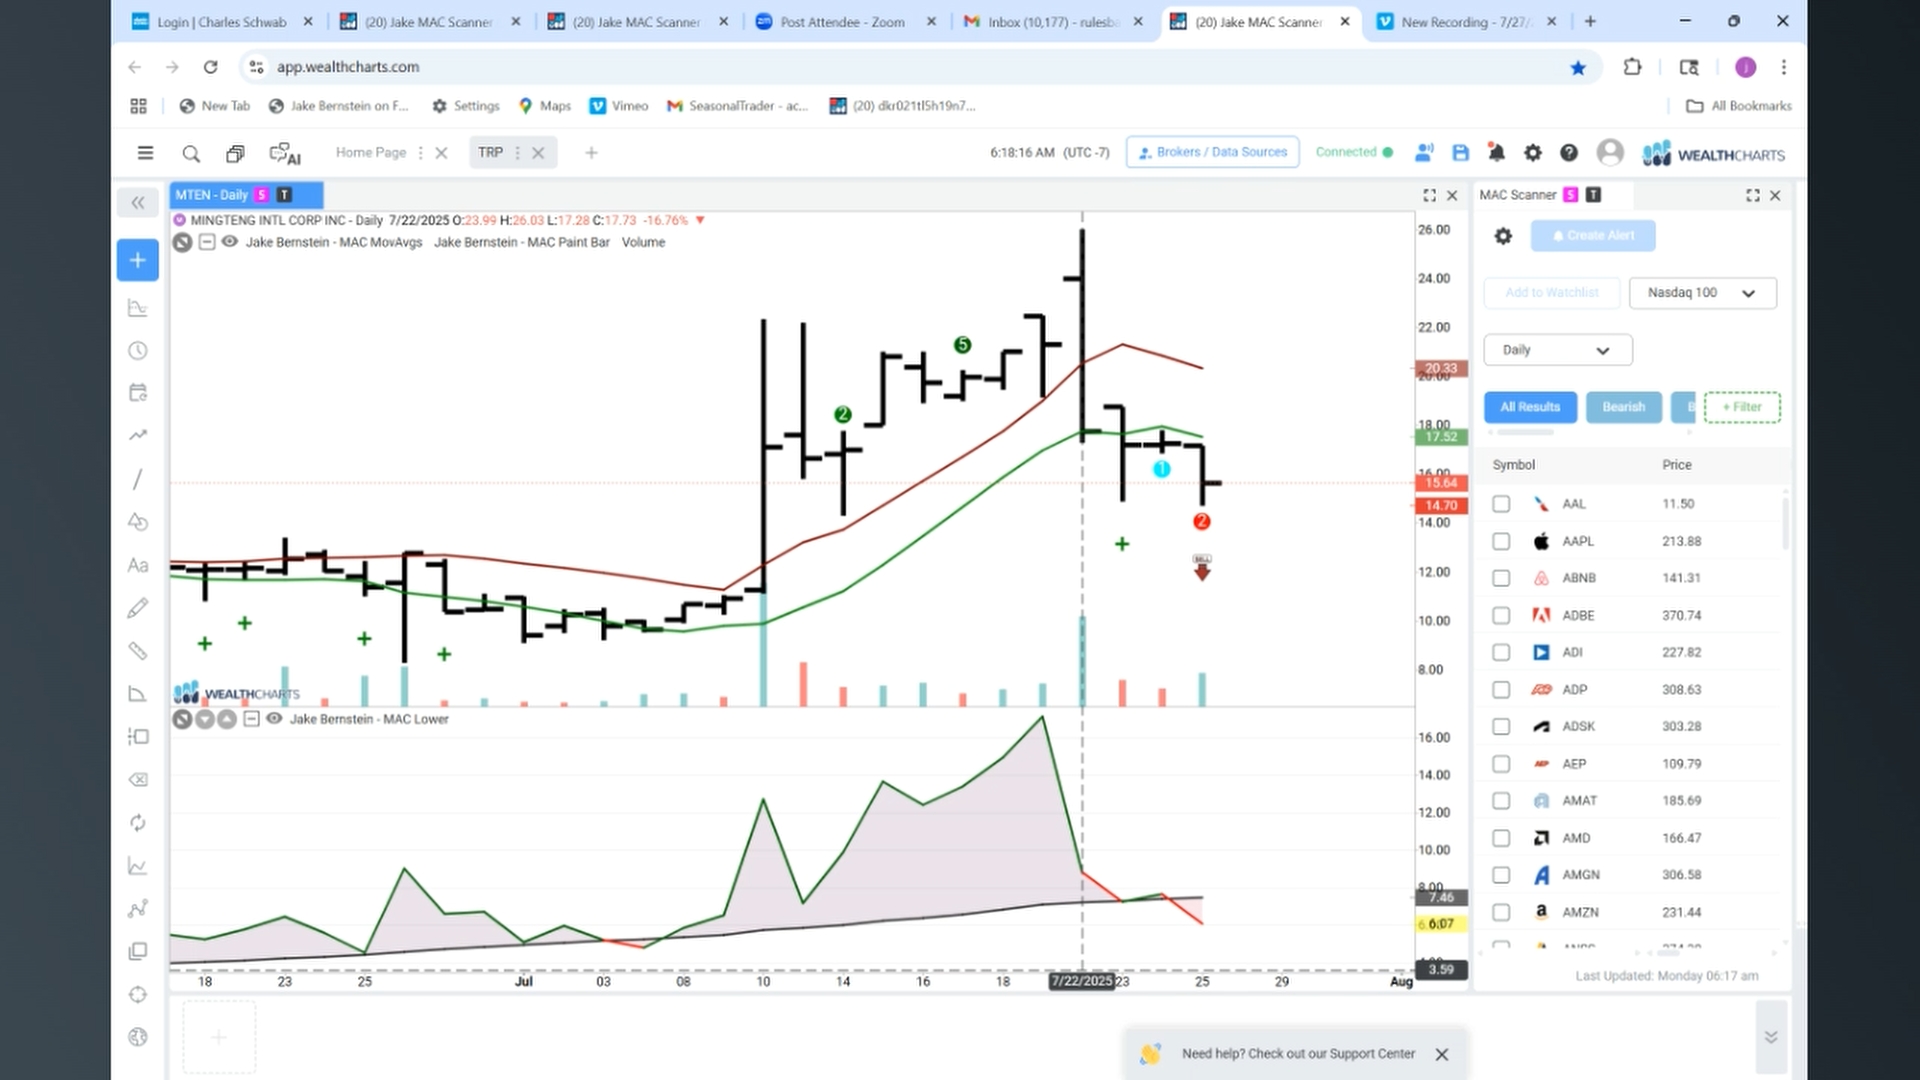Collapse the left drawing toolbar
The height and width of the screenshot is (1080, 1920).
point(138,203)
